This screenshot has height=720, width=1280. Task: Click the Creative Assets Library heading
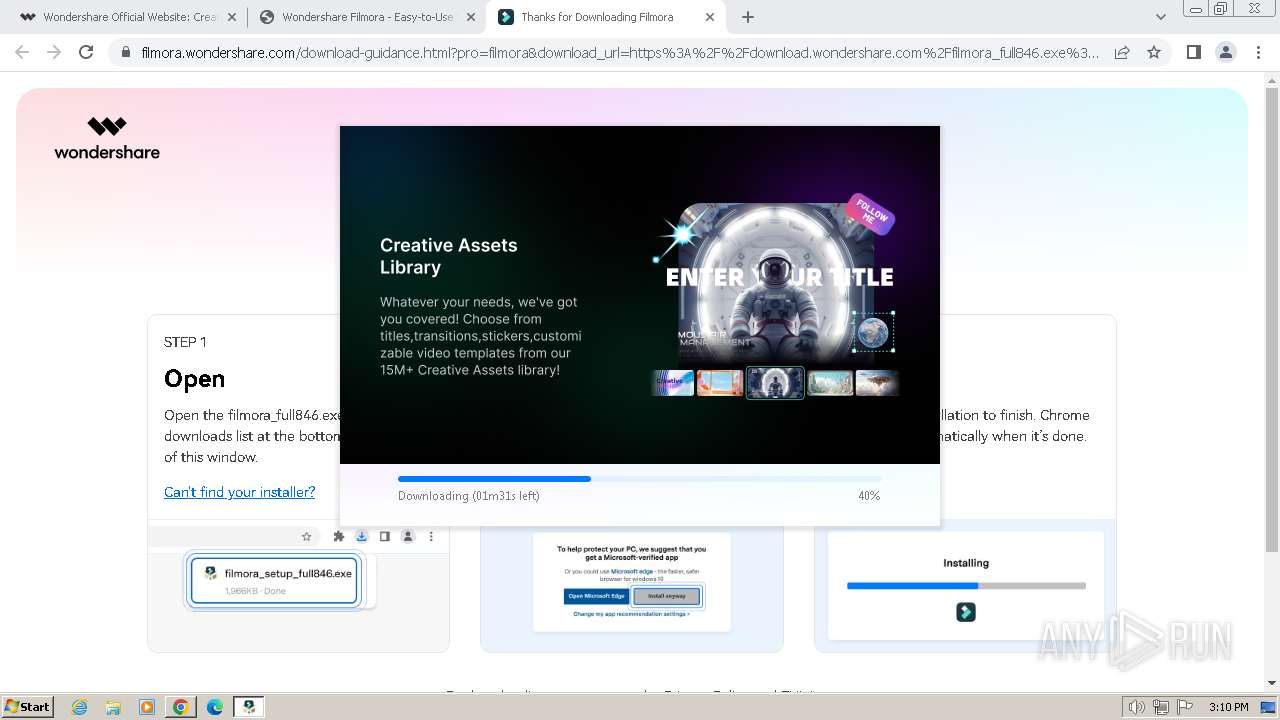(x=449, y=256)
